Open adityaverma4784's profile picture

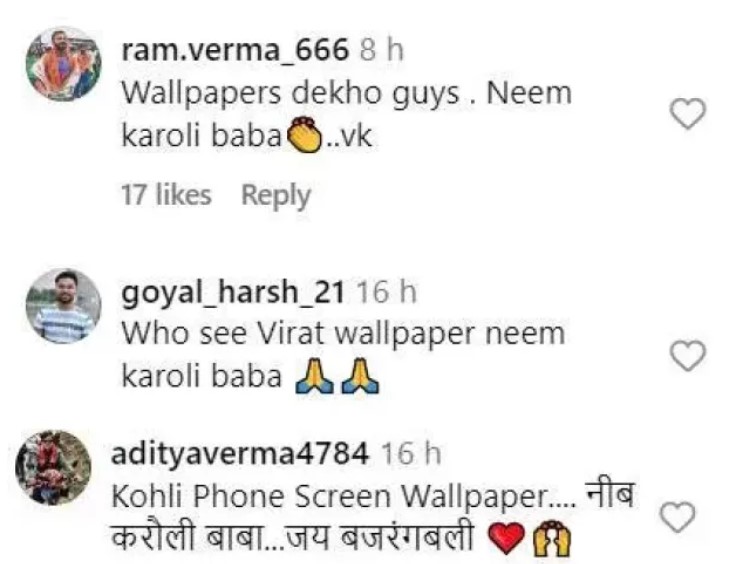pyautogui.click(x=53, y=467)
